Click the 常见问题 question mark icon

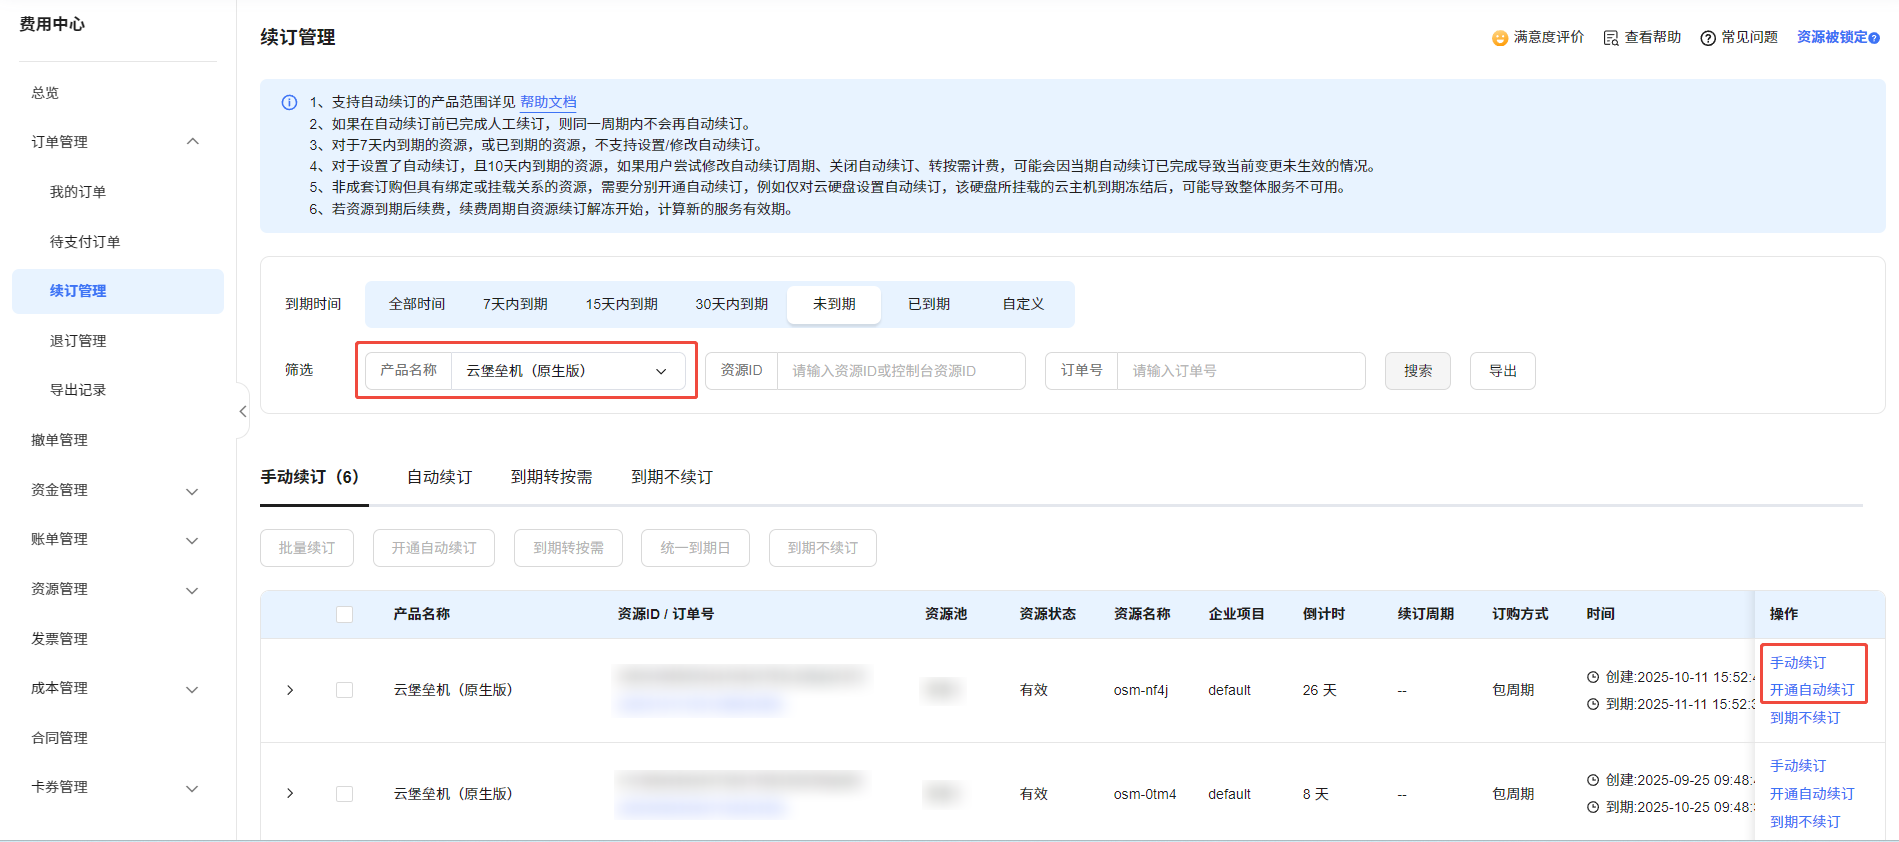pos(1708,38)
